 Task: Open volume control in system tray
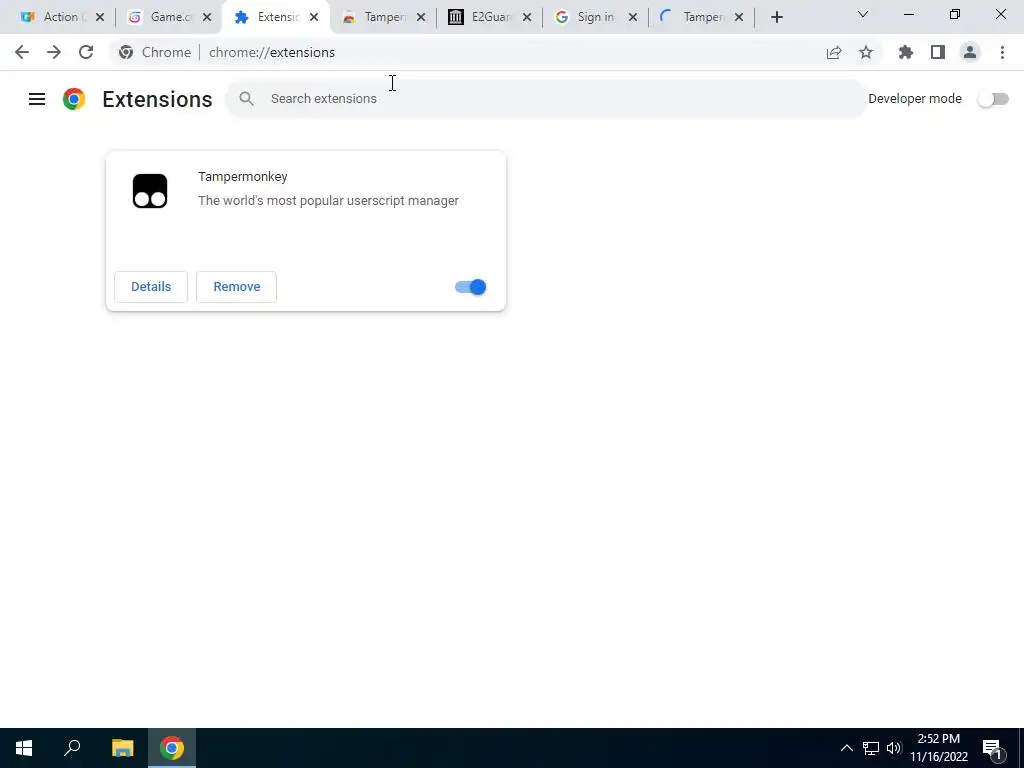894,748
